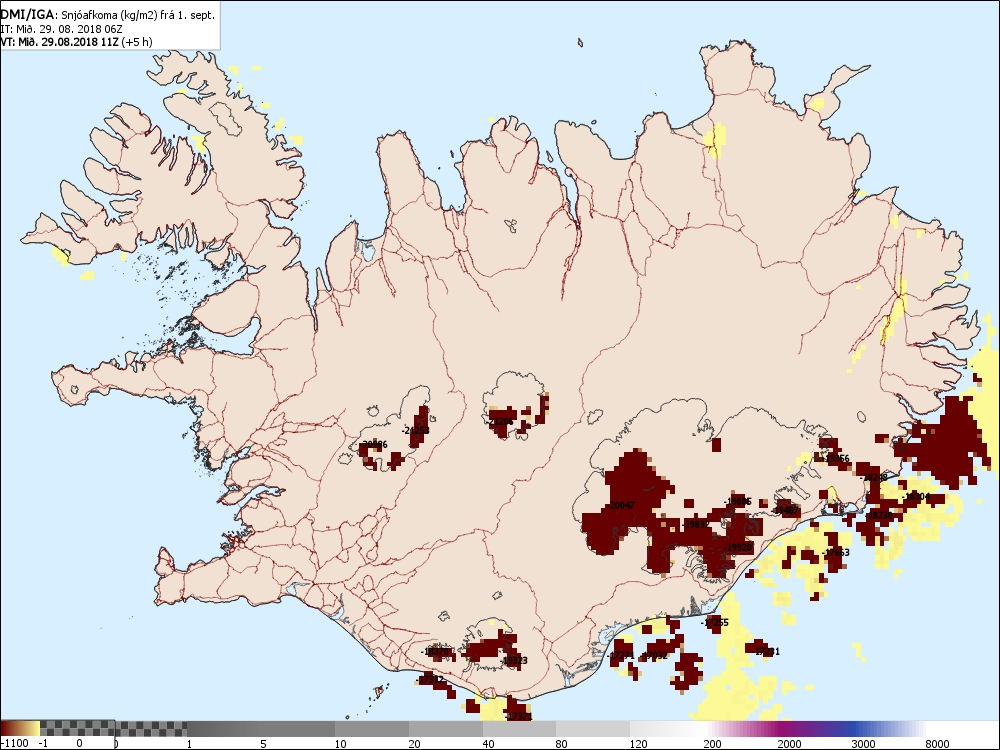Click the legend label 80
Screen dimensions: 1000x750
click(x=562, y=743)
